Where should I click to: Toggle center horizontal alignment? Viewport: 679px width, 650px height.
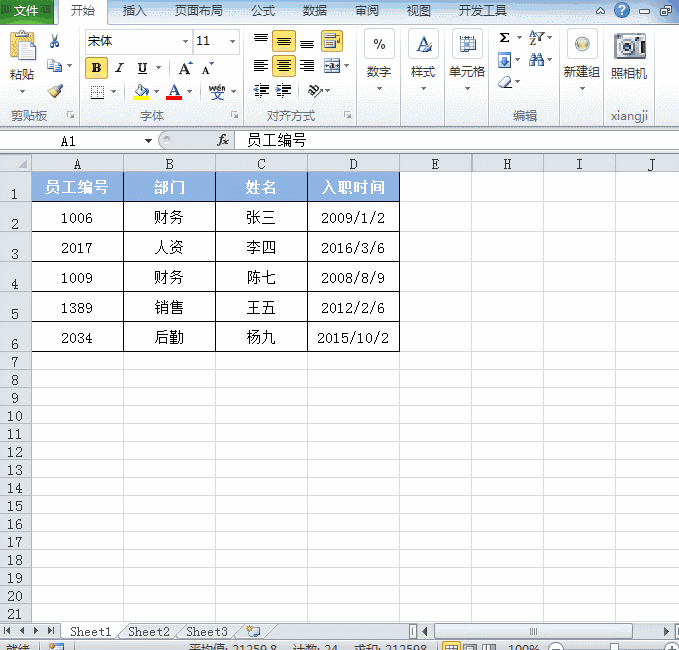point(284,66)
